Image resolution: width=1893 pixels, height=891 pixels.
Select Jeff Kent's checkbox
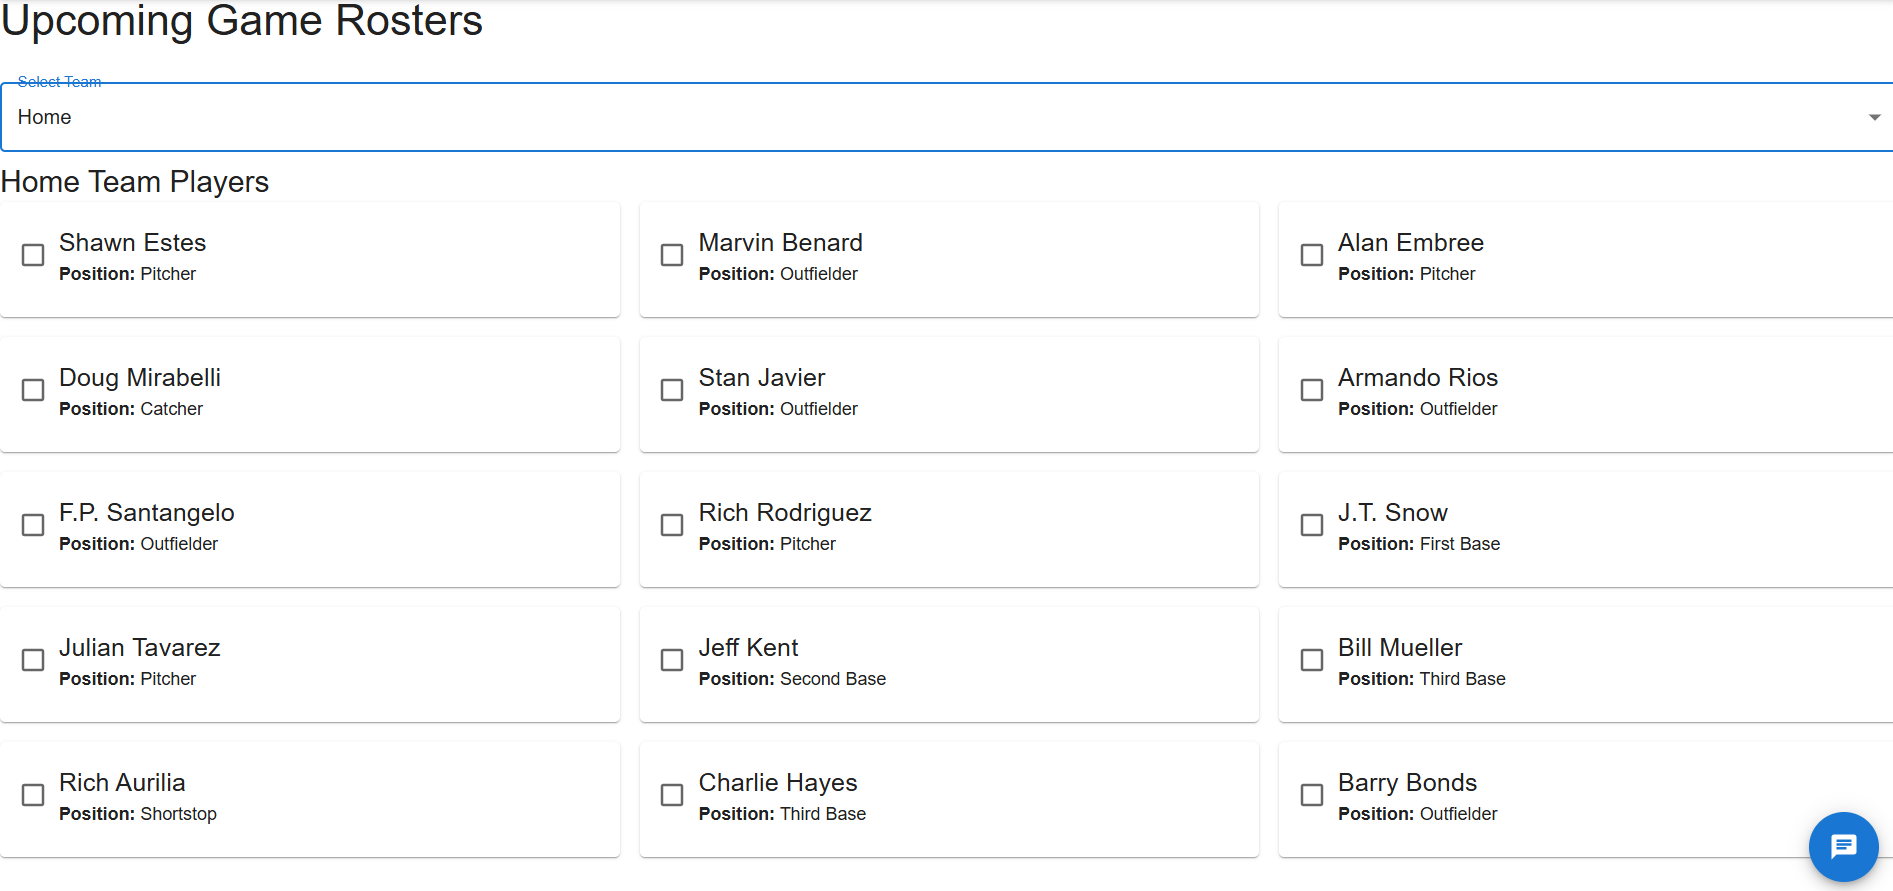672,660
